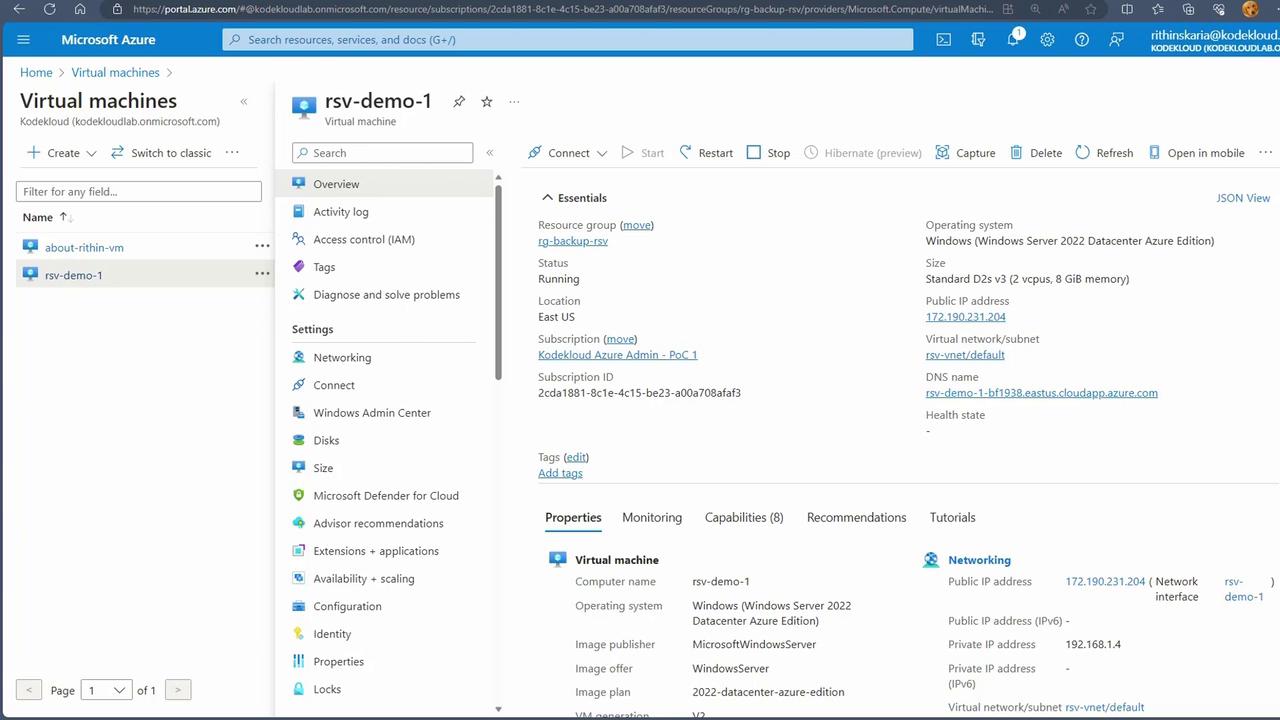The image size is (1280, 720).
Task: Open the Essentials public IP address link
Action: [966, 317]
